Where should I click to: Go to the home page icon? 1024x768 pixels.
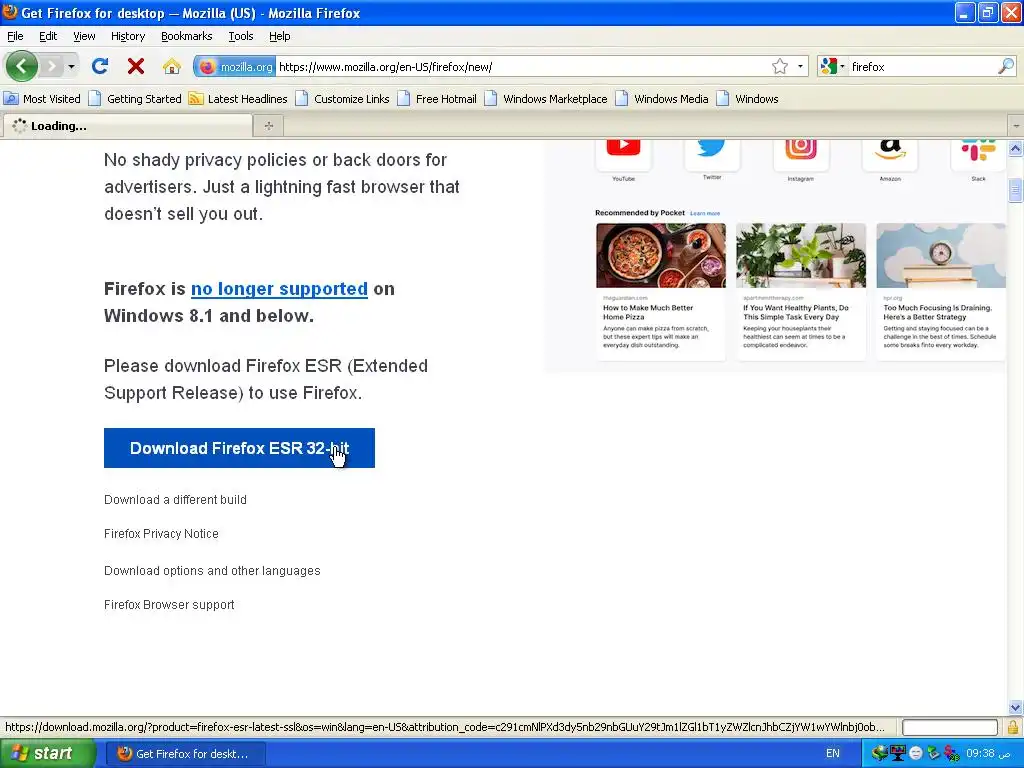pos(172,66)
